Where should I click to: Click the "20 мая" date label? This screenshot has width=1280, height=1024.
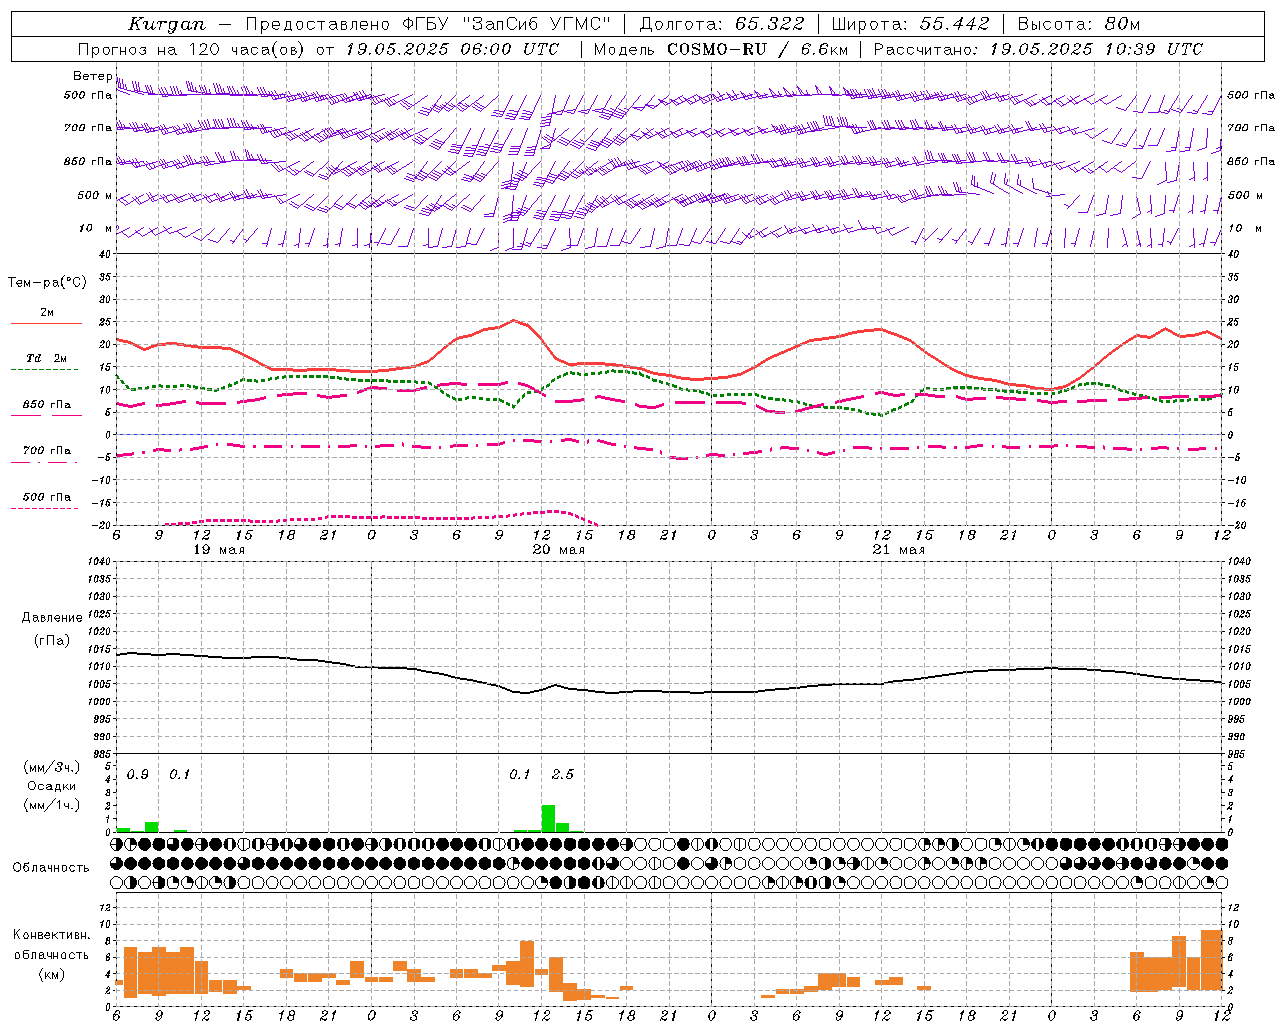[558, 550]
